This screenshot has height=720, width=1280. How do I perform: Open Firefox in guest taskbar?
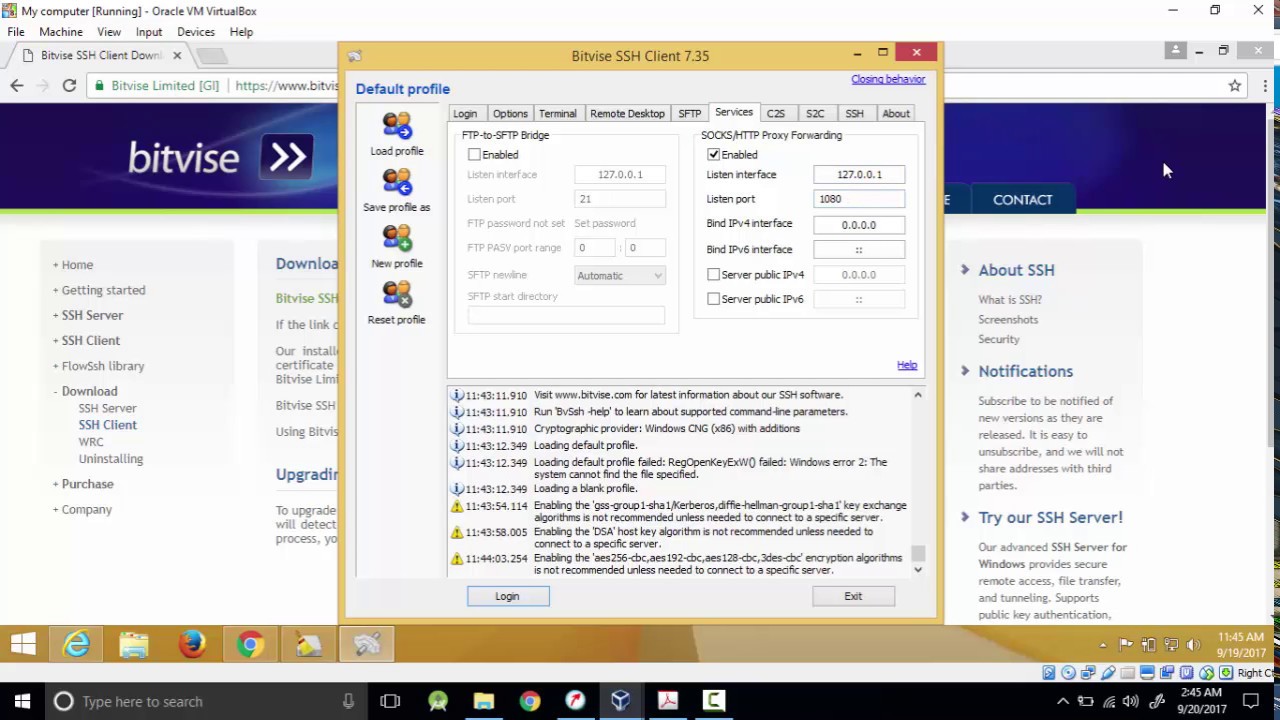click(192, 645)
